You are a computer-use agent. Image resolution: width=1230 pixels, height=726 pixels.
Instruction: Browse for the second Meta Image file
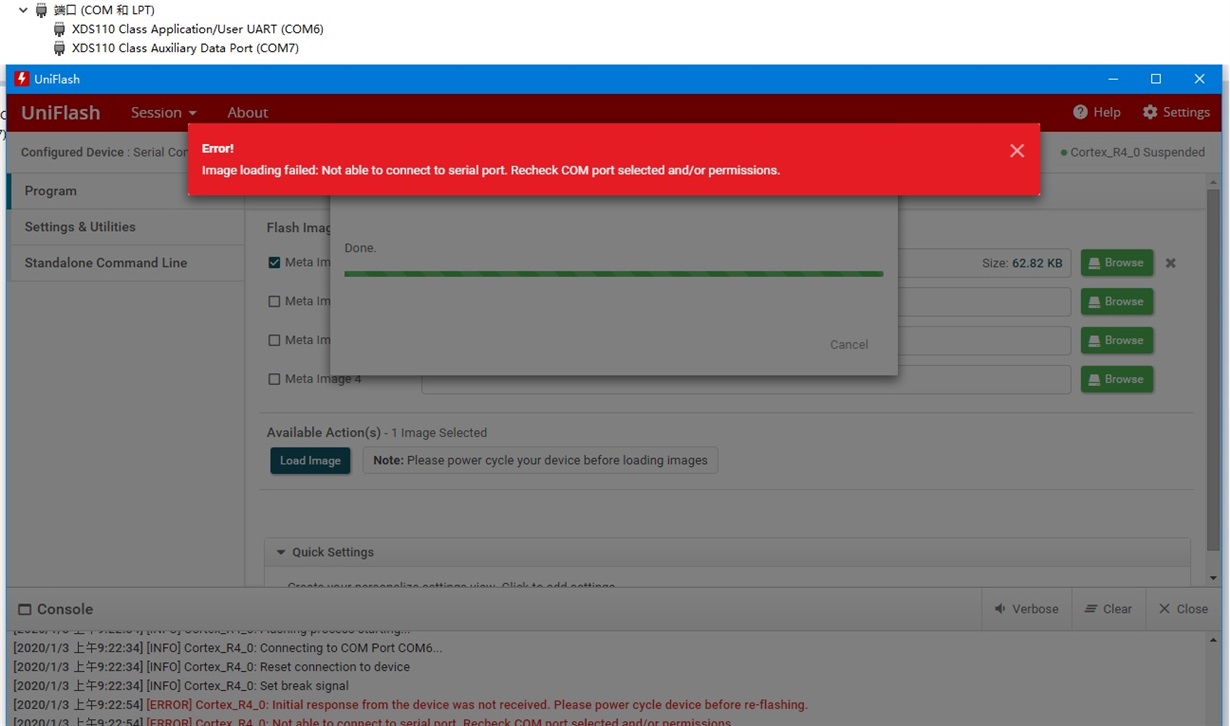1116,301
